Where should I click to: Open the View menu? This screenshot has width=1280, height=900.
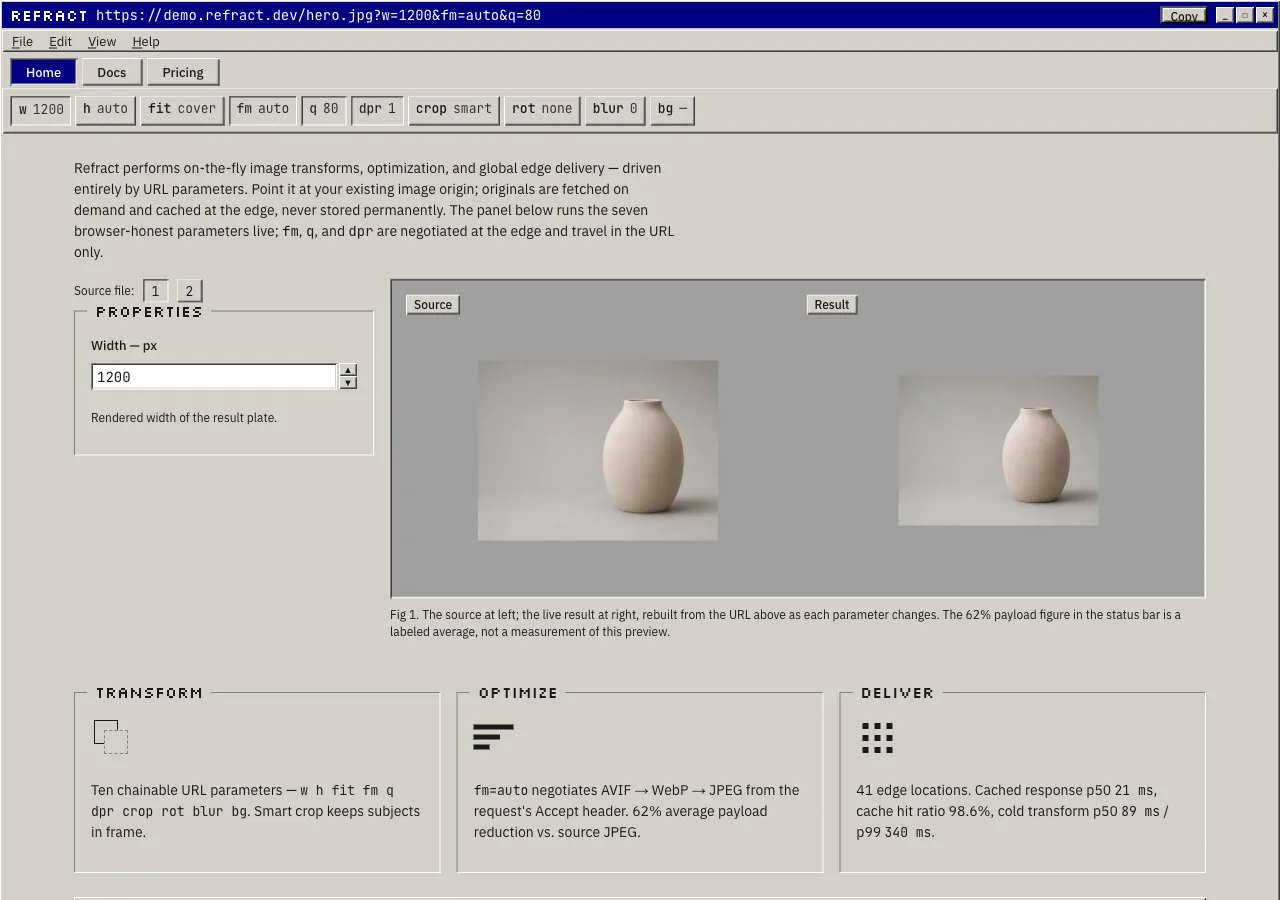[x=102, y=41]
